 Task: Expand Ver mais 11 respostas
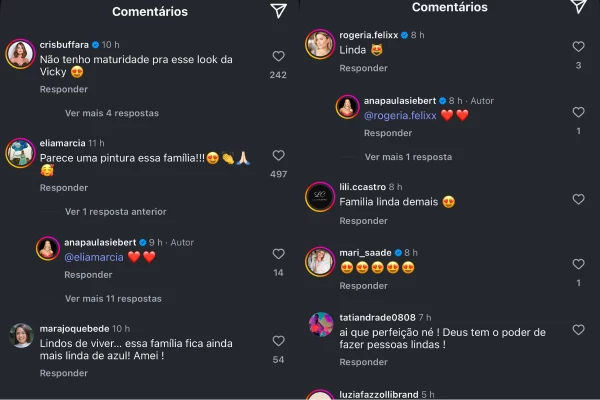113,299
